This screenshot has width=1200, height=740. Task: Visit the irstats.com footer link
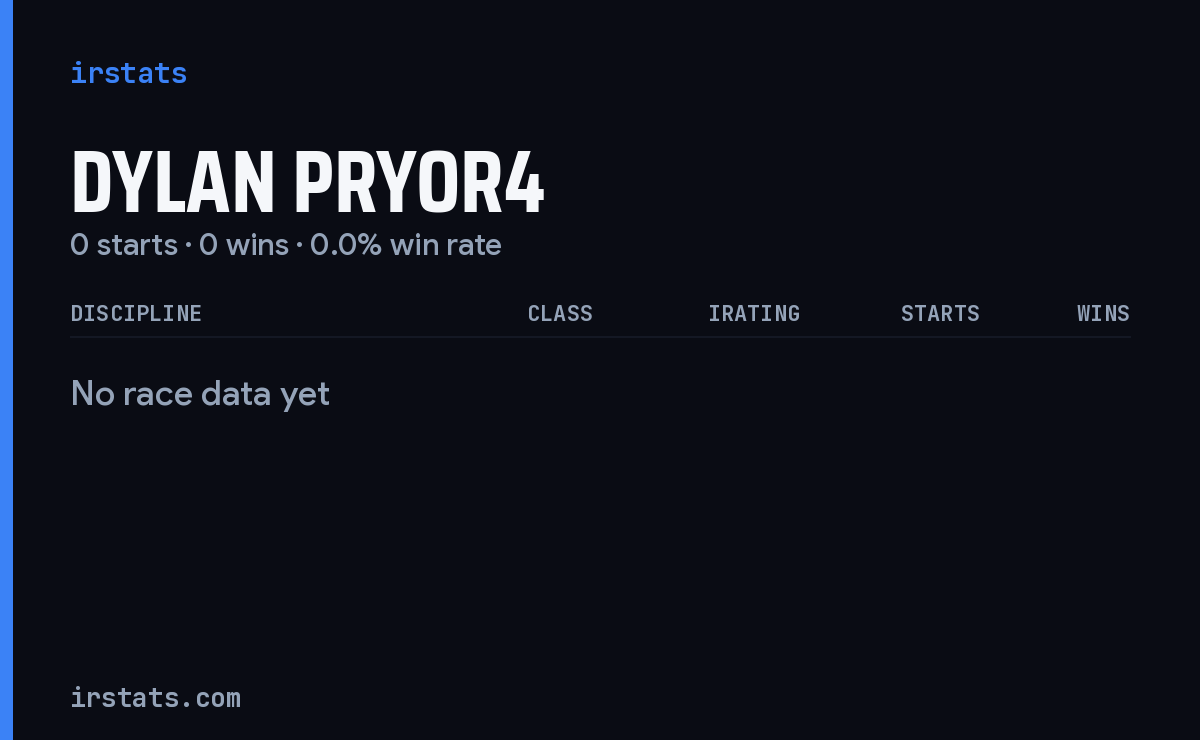[156, 697]
